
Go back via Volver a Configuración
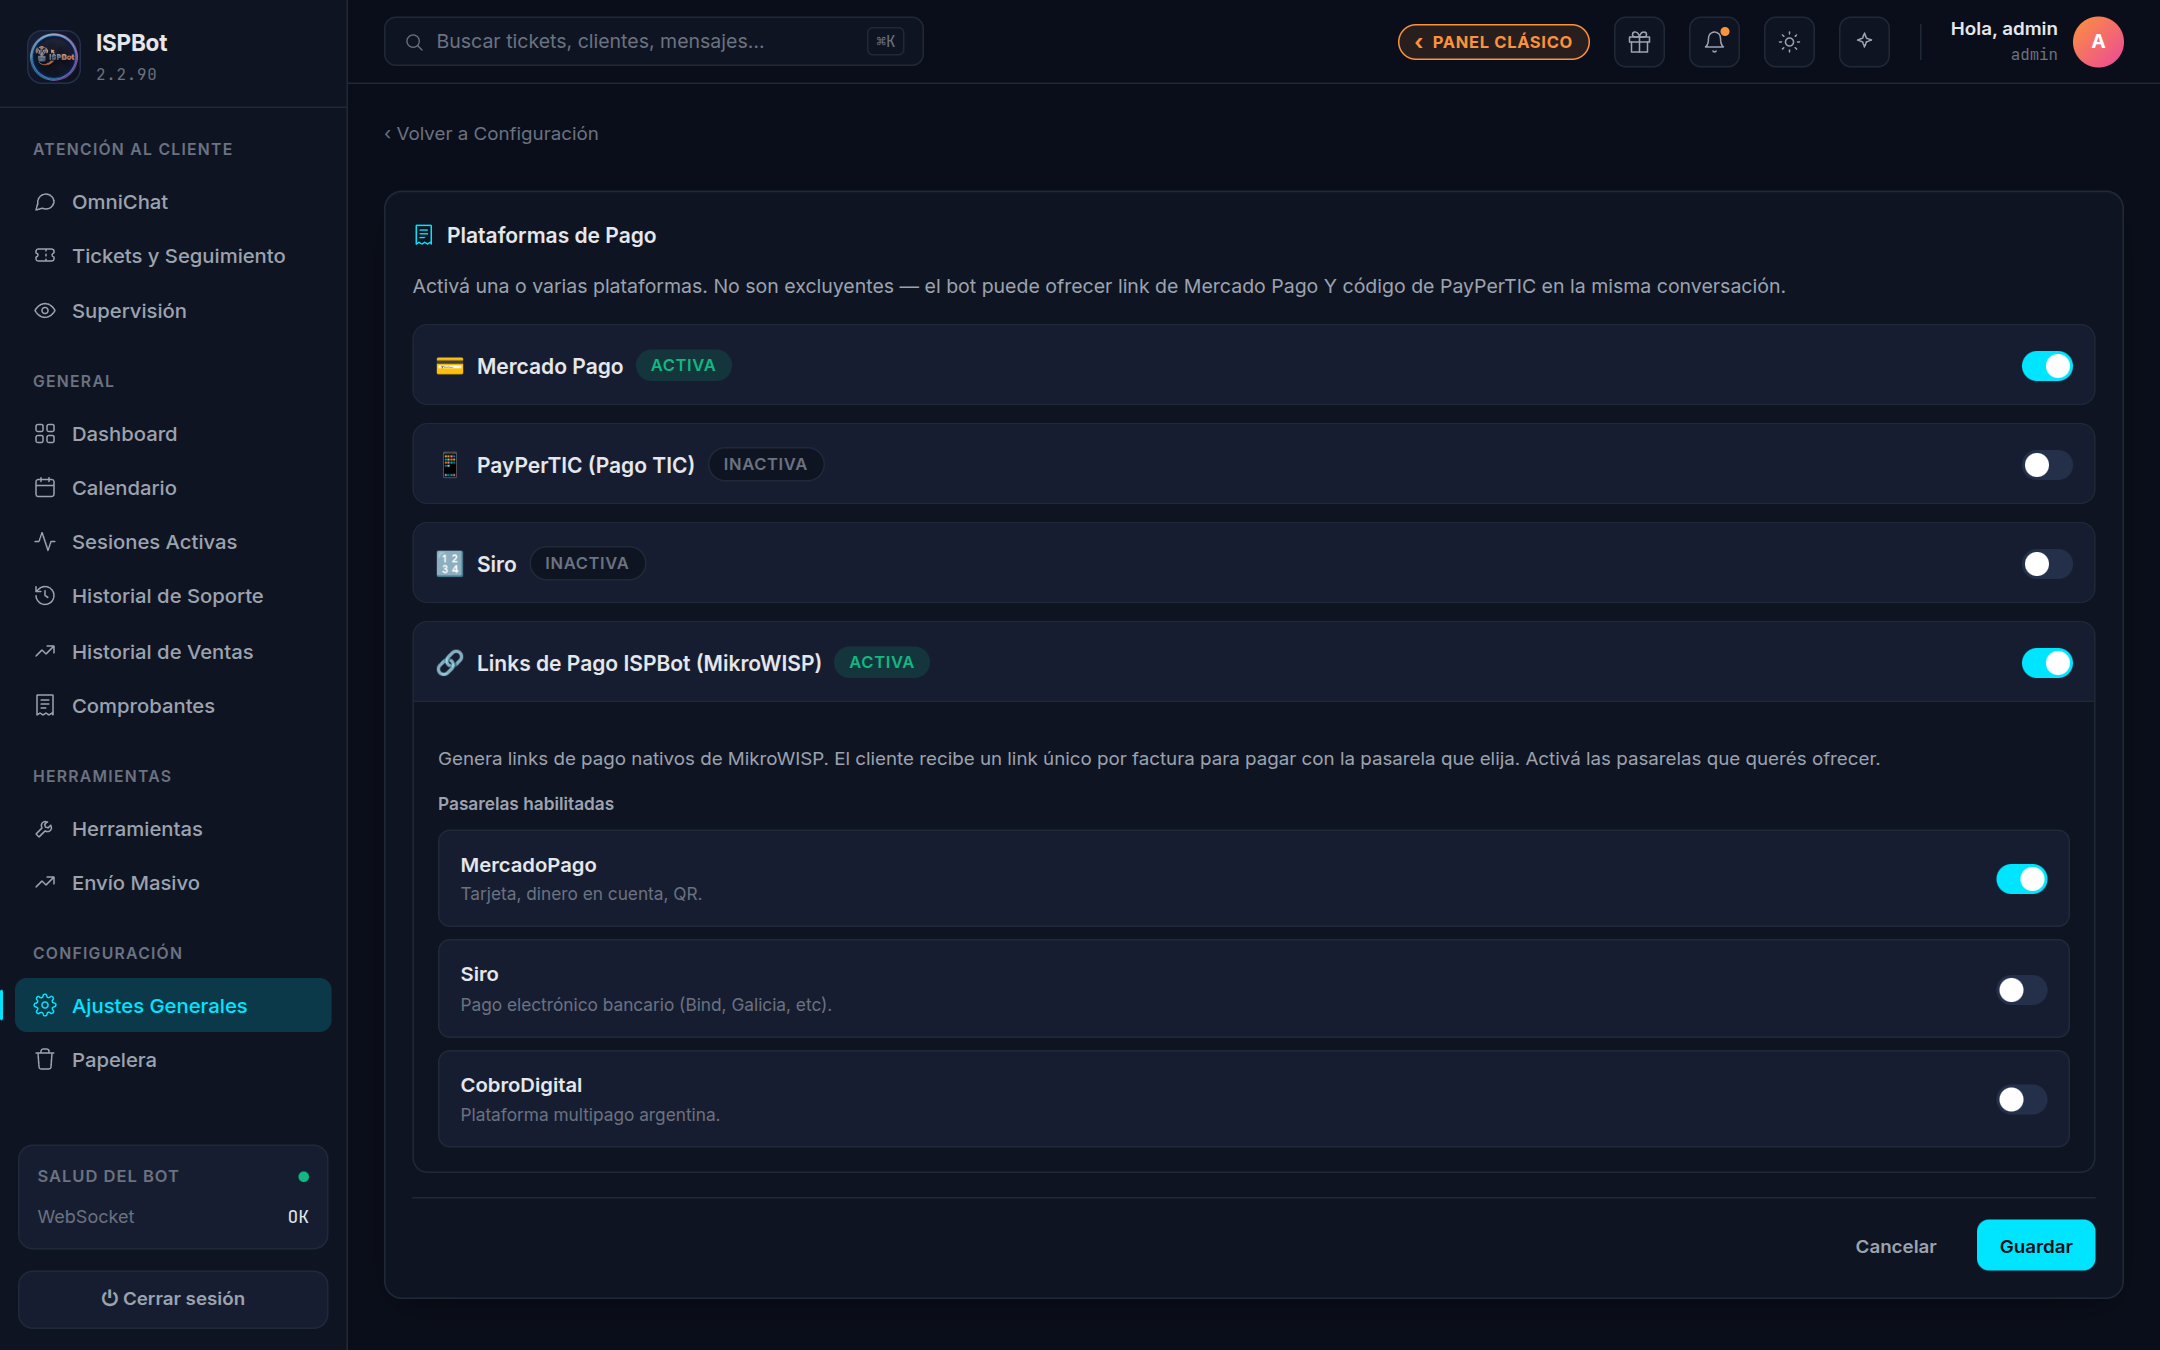[x=491, y=134]
